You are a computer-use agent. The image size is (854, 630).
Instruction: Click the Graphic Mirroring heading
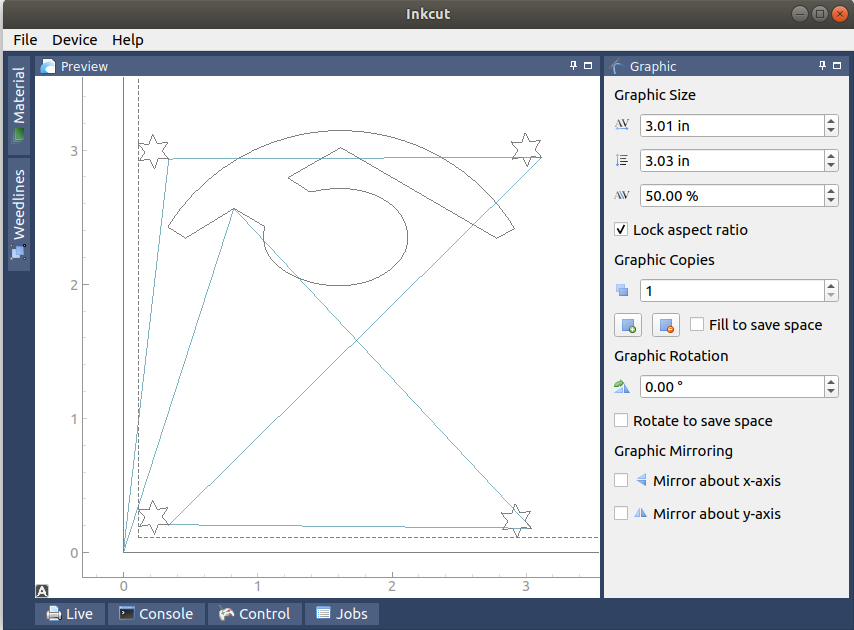[x=673, y=451]
